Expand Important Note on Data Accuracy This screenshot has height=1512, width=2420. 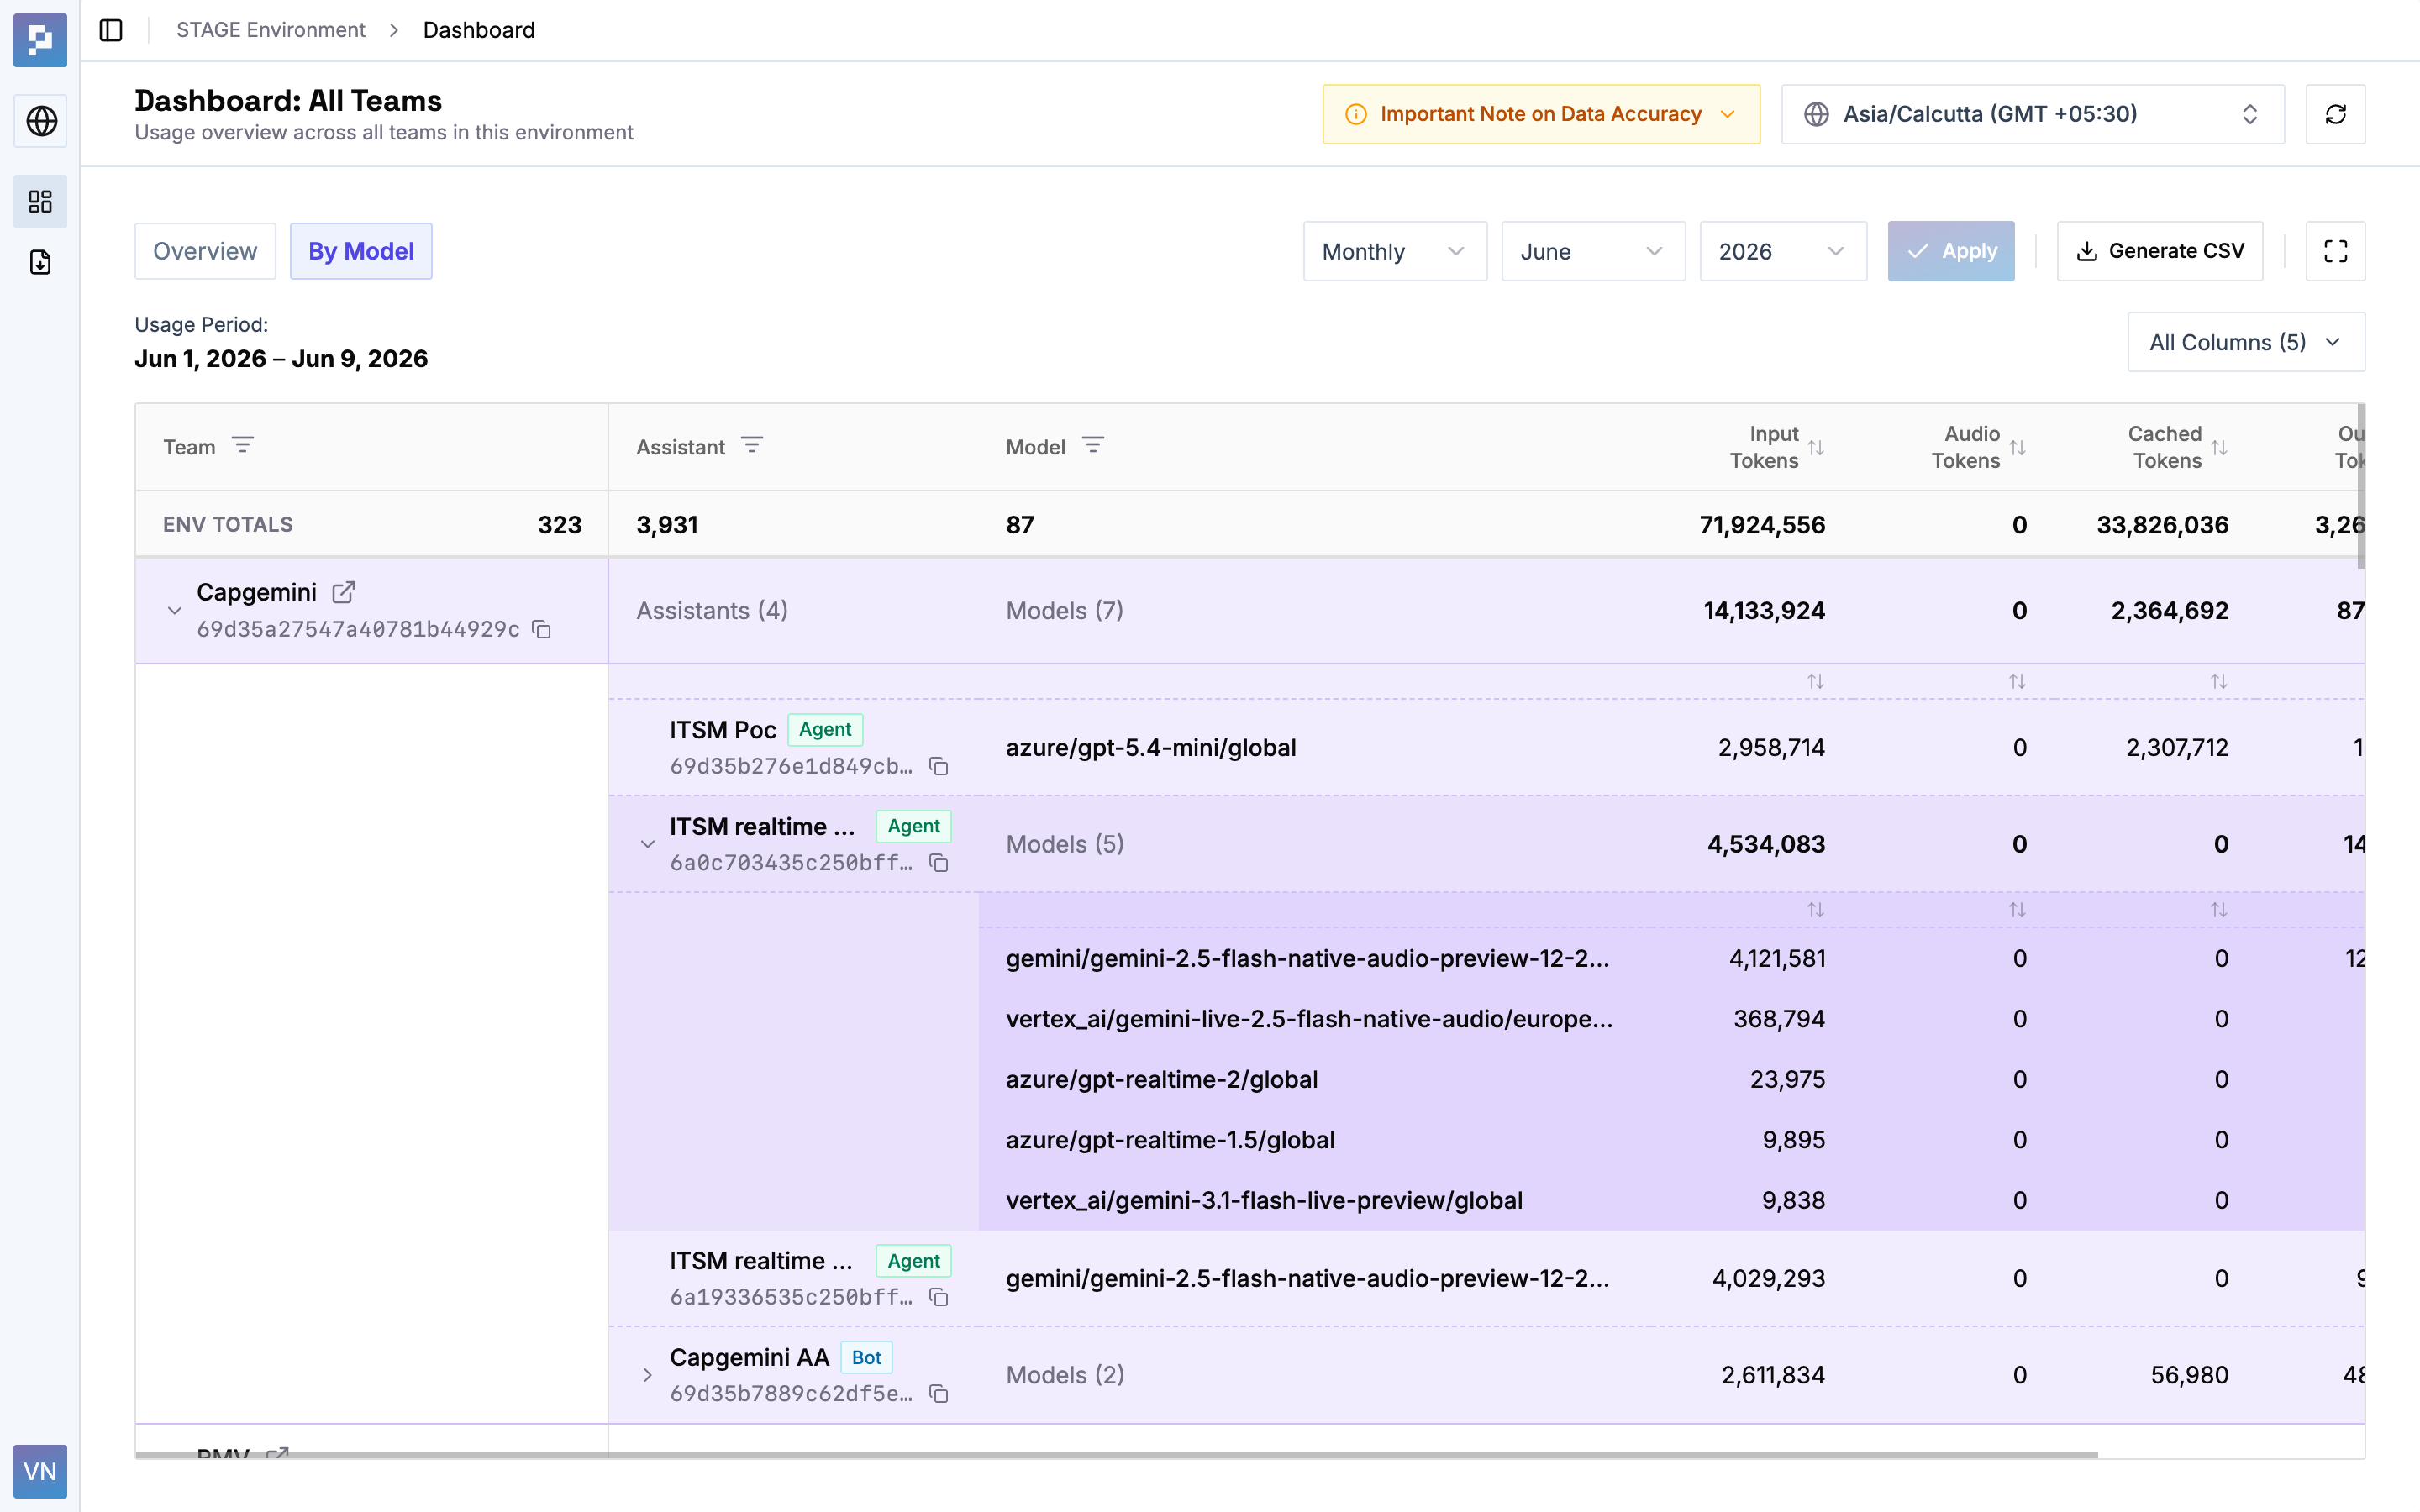click(1541, 114)
